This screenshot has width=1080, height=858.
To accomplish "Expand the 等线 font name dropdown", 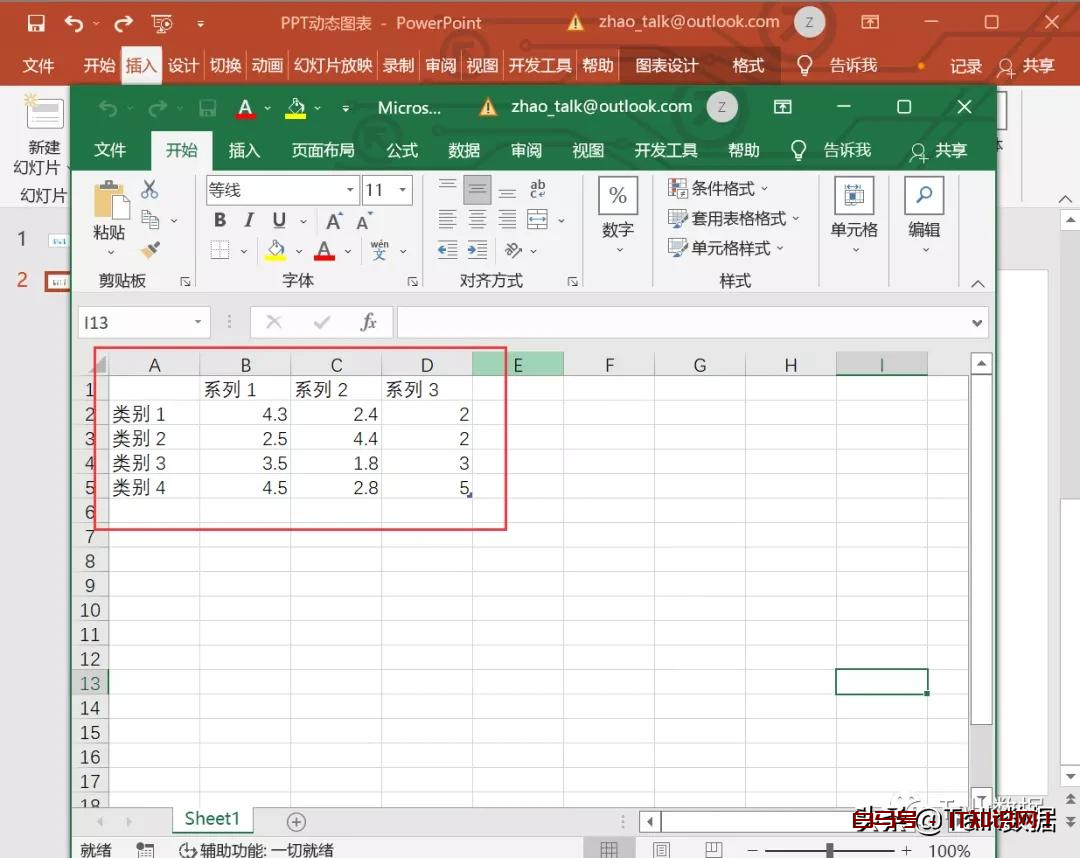I will click(348, 190).
